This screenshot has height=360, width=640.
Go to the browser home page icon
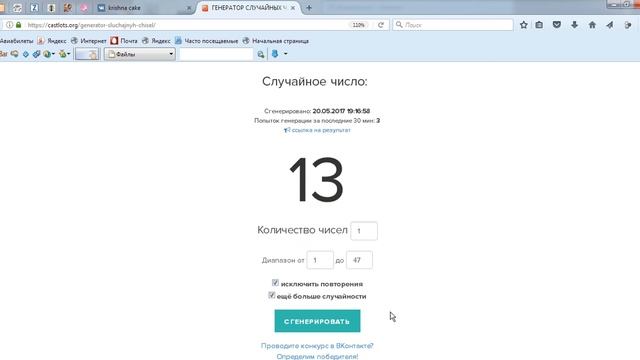pyautogui.click(x=592, y=25)
